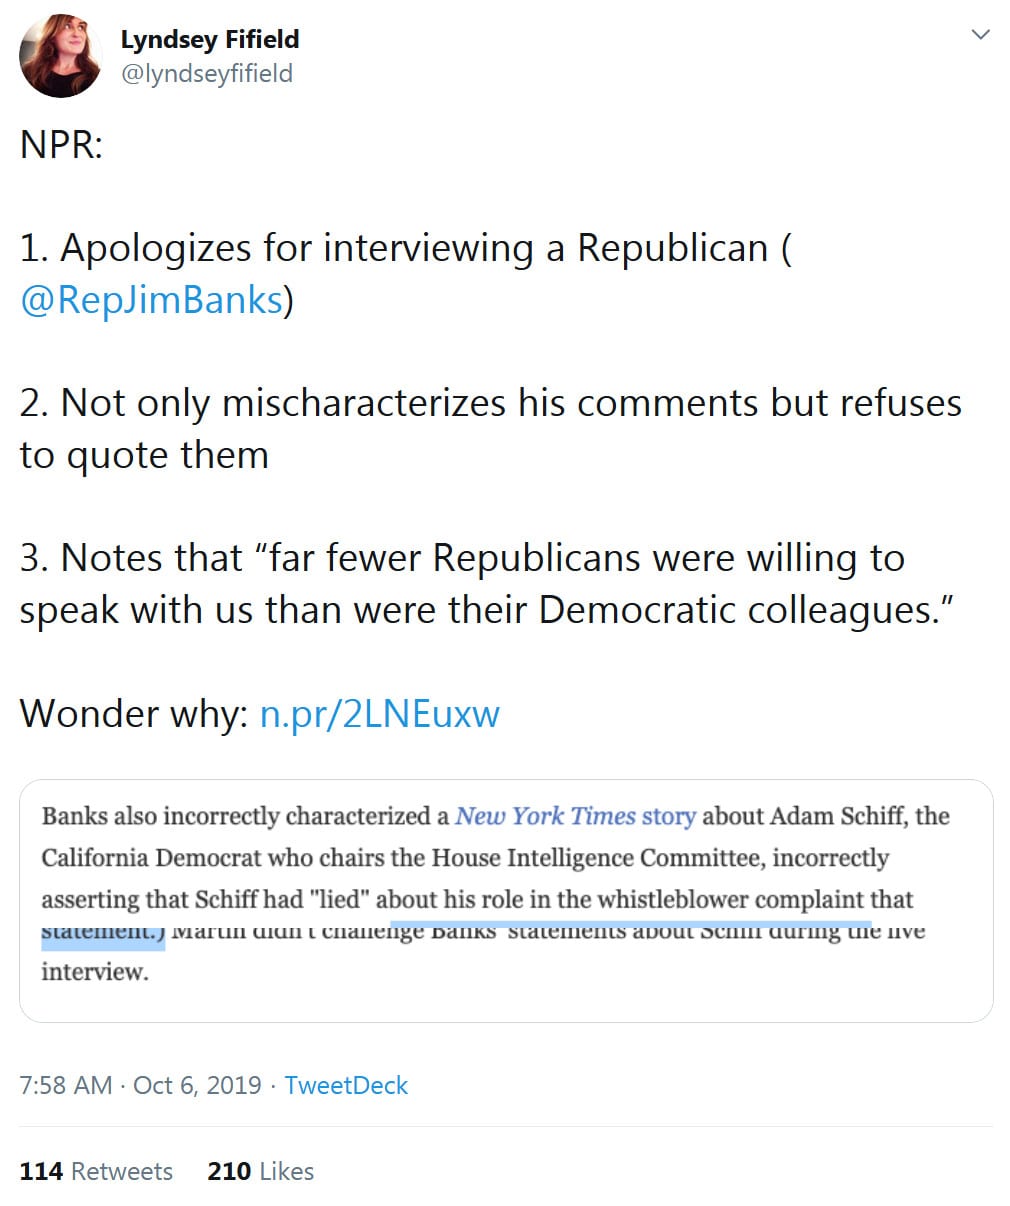Click the 'refuses to quote them' text

[143, 455]
